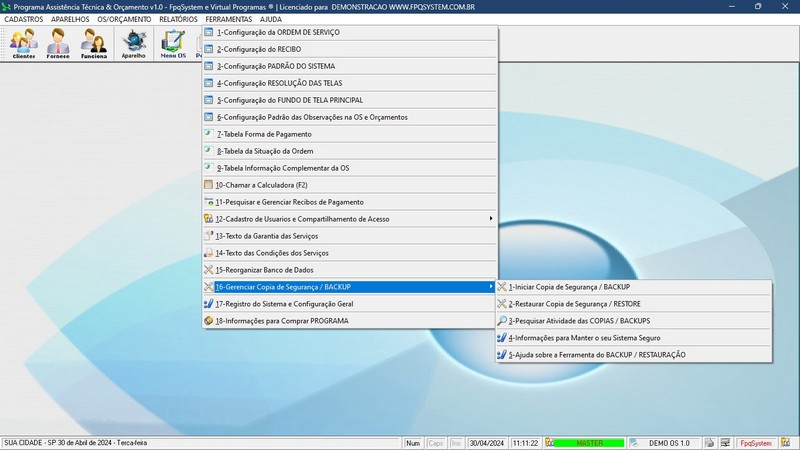Viewport: 800px width, 450px height.
Task: Select 3-Configuração PADRÃO DO SISTEMA
Action: click(349, 66)
